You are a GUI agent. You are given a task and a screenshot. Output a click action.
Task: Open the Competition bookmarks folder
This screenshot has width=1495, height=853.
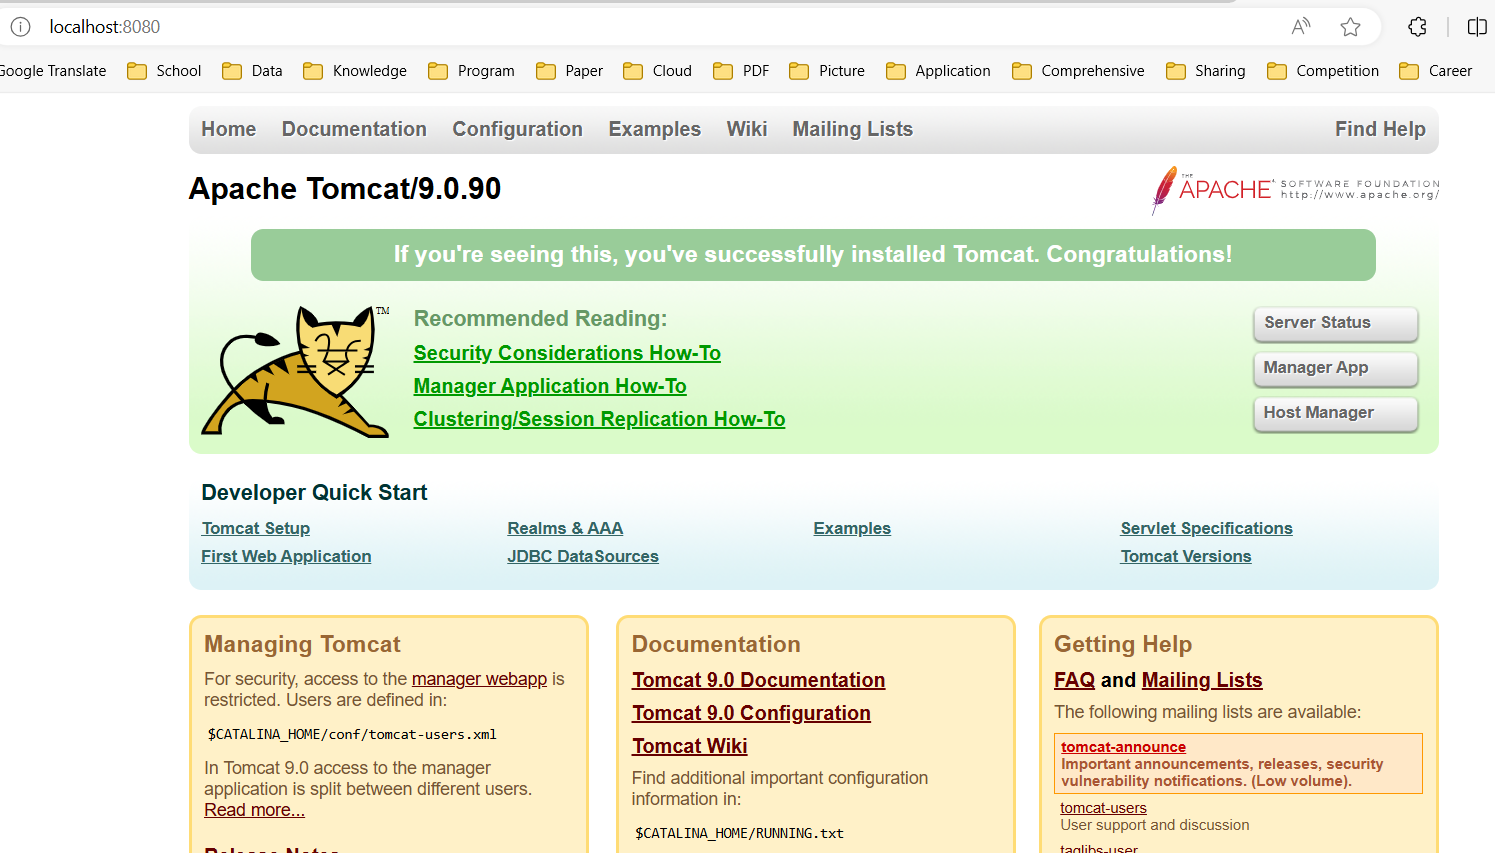[1323, 71]
